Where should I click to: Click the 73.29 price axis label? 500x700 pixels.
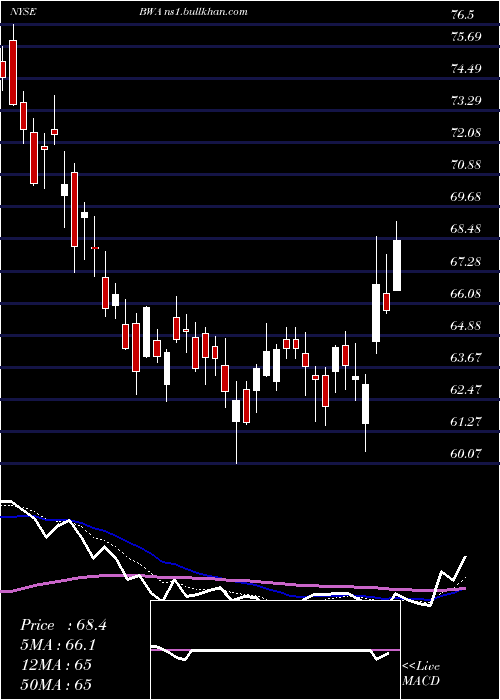pos(466,100)
